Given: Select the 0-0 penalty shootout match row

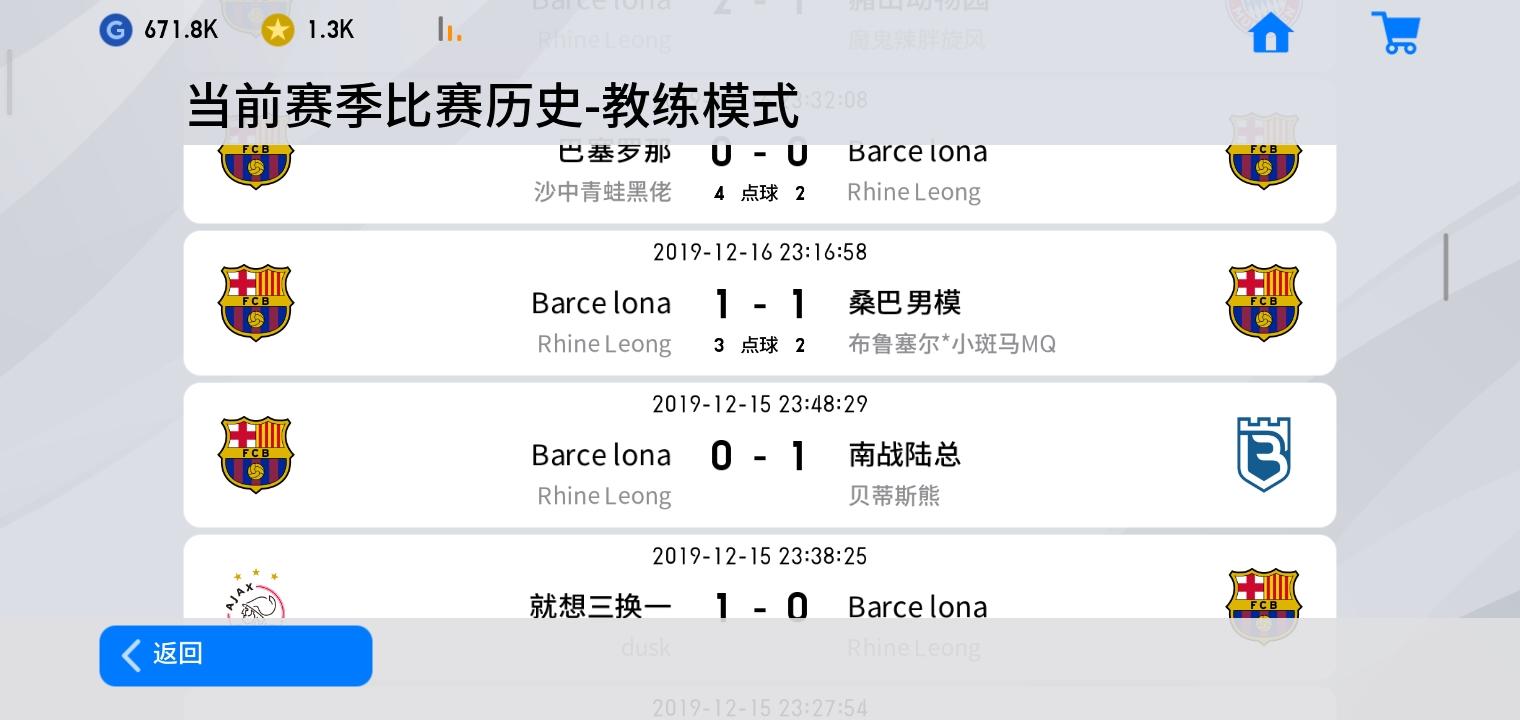Looking at the screenshot, I should (x=760, y=183).
